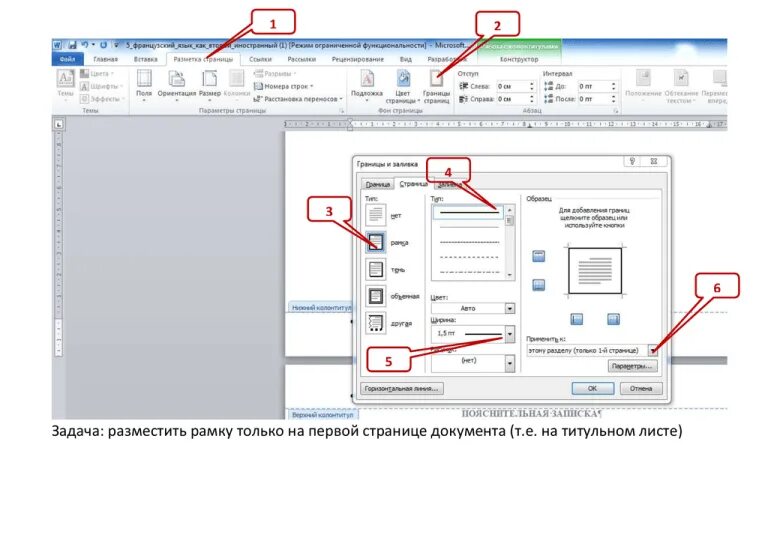Click the Отступ Слева indent field

point(516,86)
